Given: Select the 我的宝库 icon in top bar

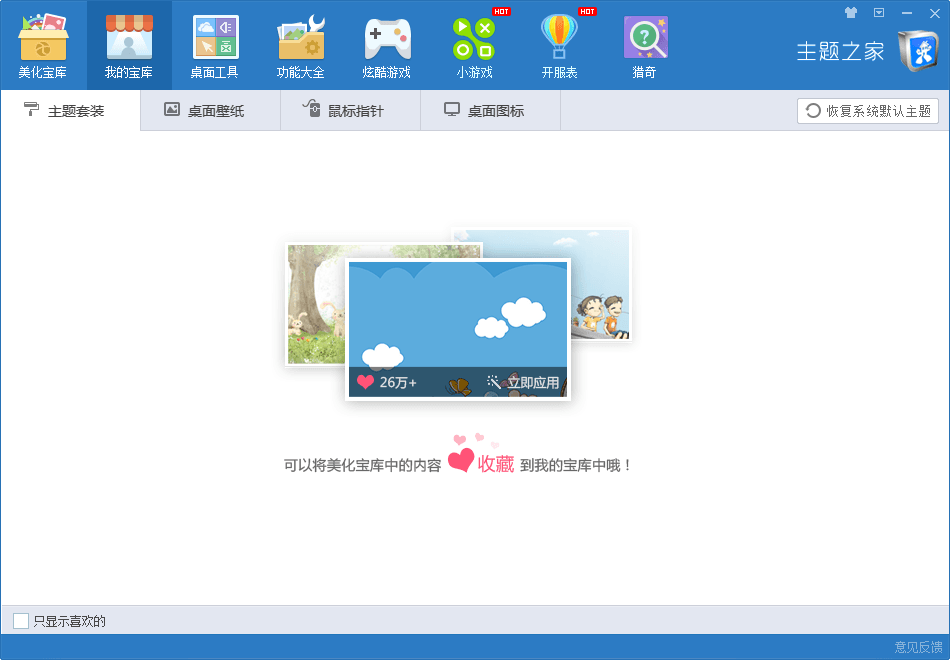Looking at the screenshot, I should (129, 45).
